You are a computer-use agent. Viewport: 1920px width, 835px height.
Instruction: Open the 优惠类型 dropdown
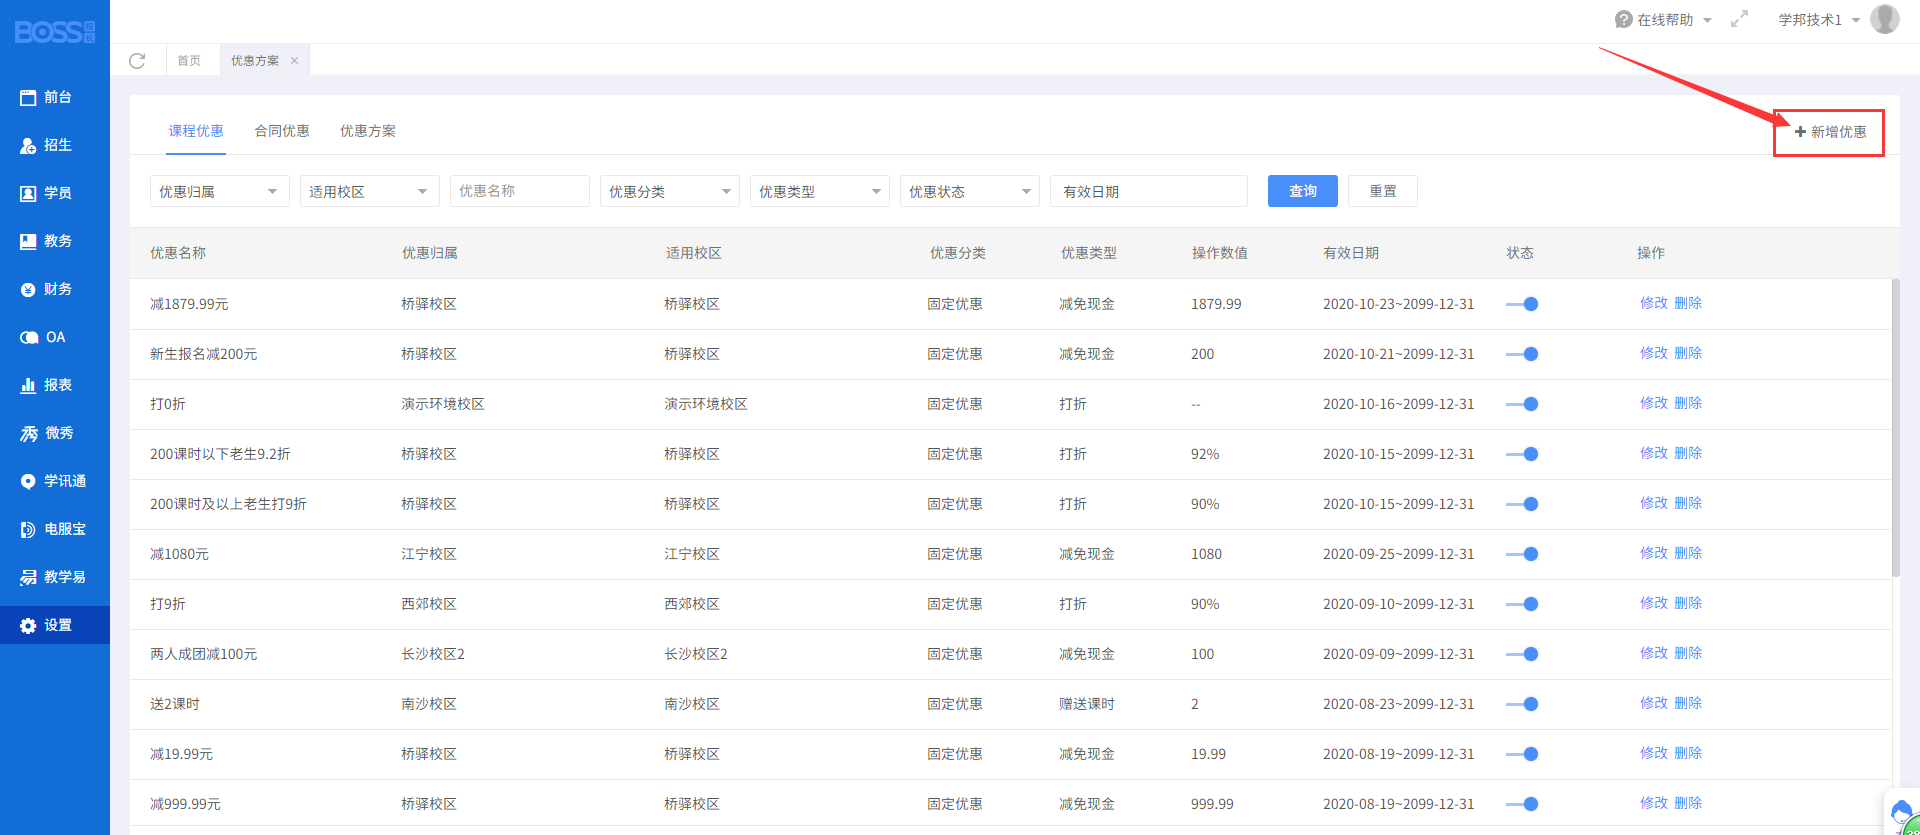coord(820,191)
